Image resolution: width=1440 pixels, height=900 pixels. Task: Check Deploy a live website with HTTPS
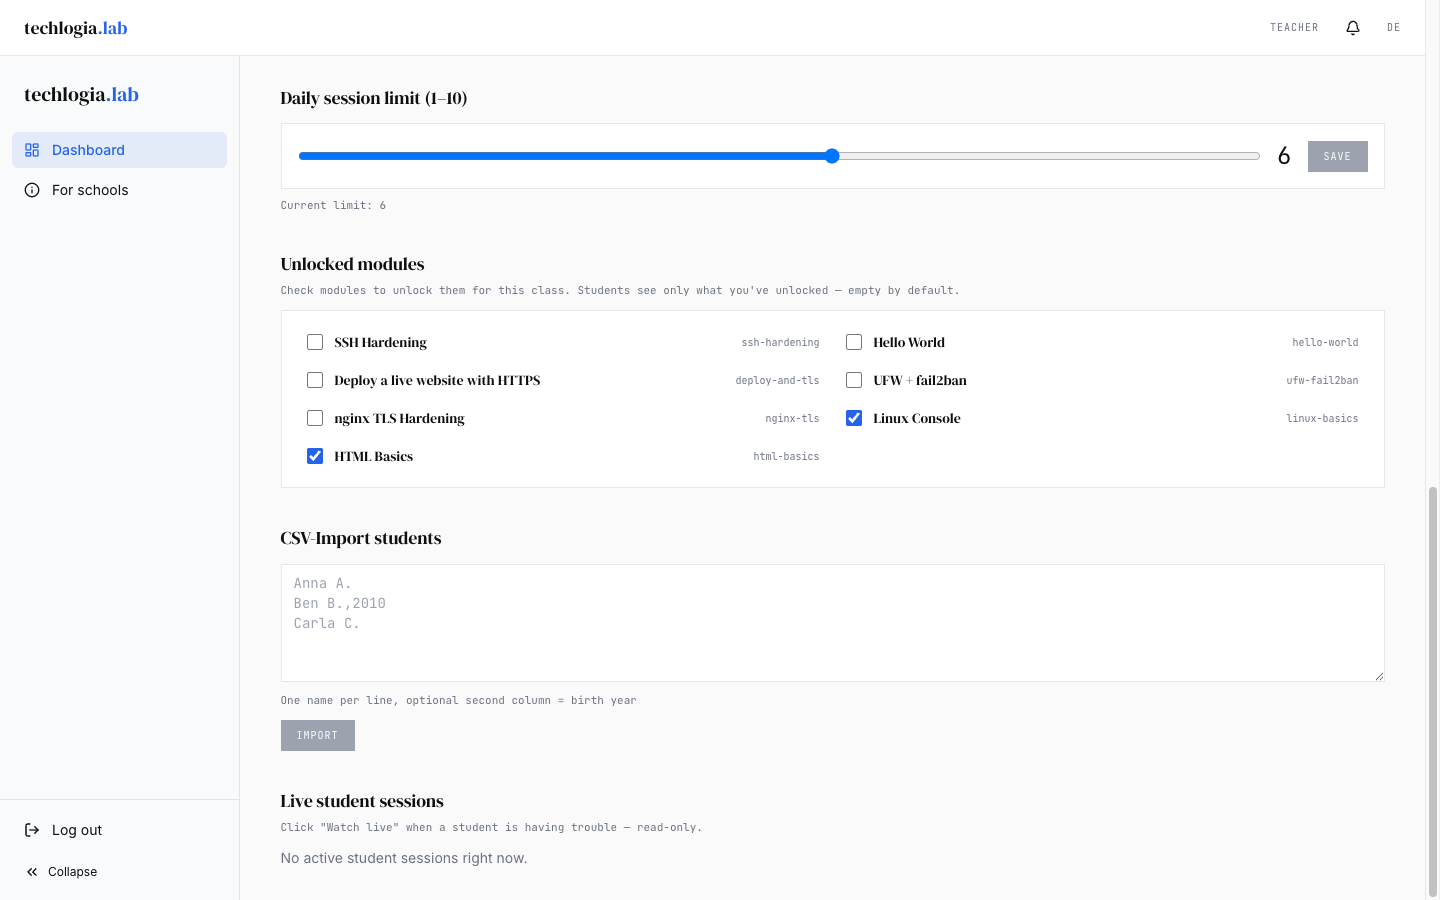pyautogui.click(x=315, y=380)
